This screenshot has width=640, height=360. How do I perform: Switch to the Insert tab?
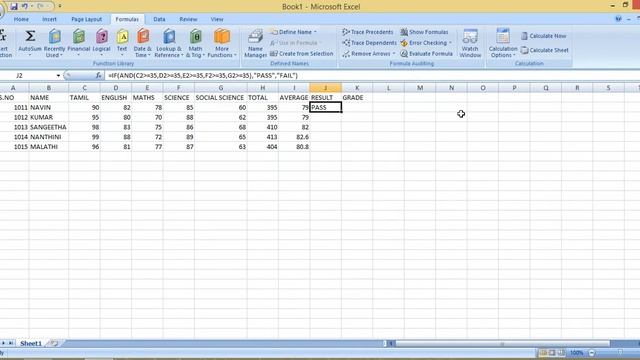(49, 19)
